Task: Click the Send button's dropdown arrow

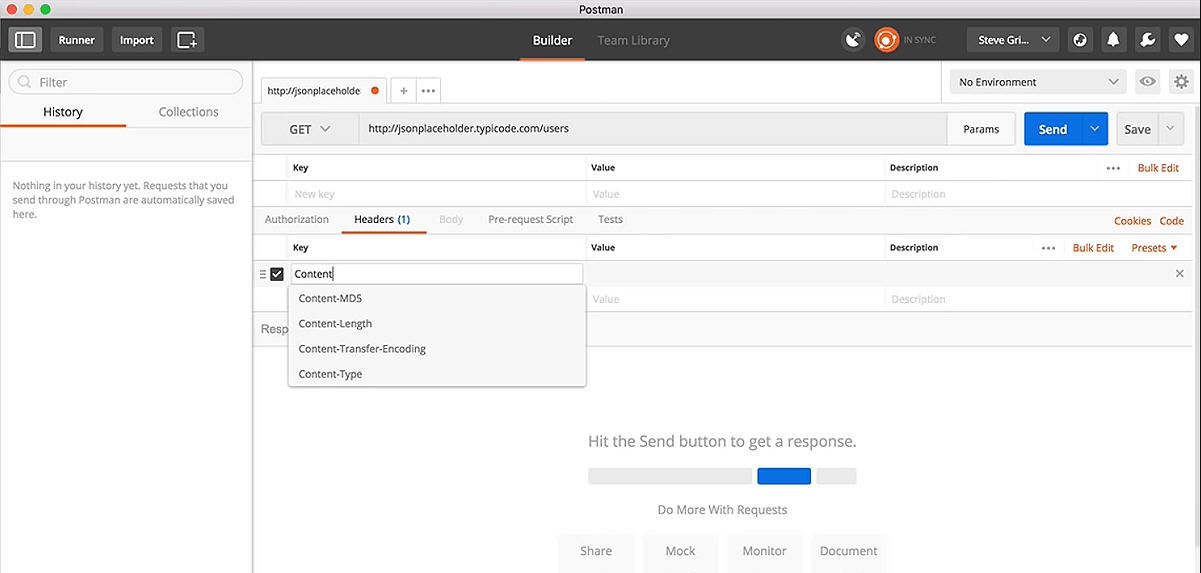Action: (1095, 129)
